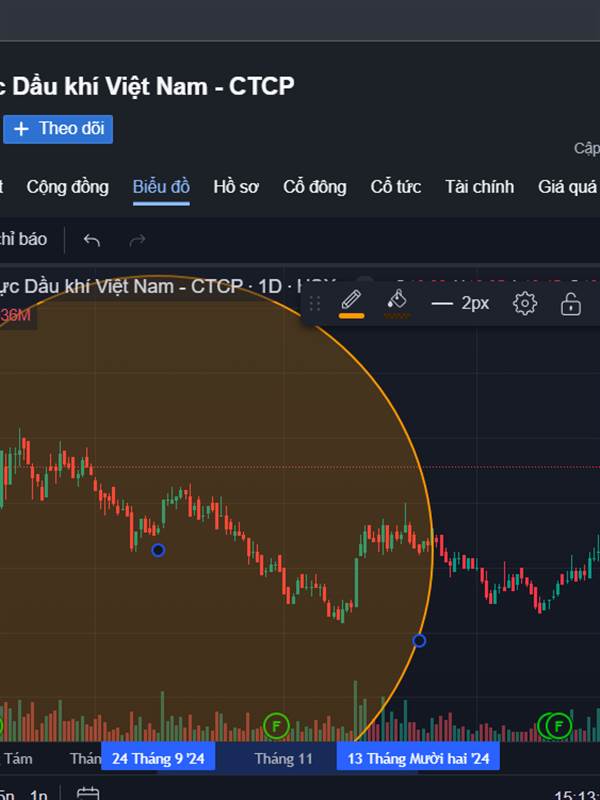Open the Cổ tức tab

(395, 187)
